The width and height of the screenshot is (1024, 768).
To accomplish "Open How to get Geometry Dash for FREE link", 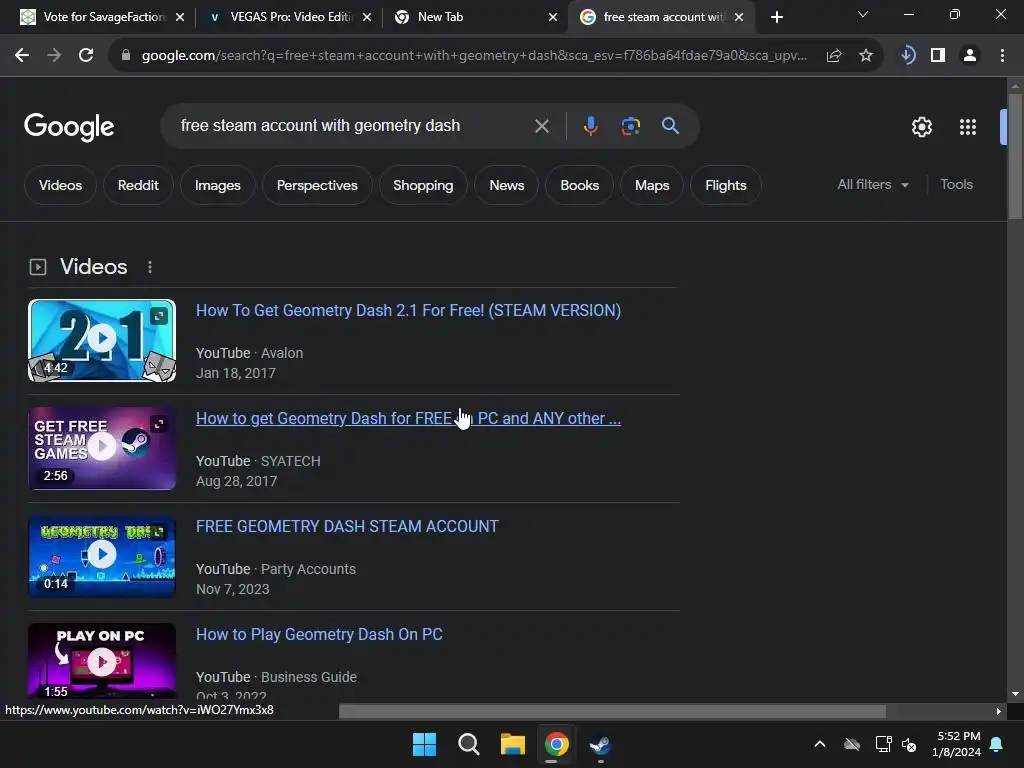I will tap(408, 418).
